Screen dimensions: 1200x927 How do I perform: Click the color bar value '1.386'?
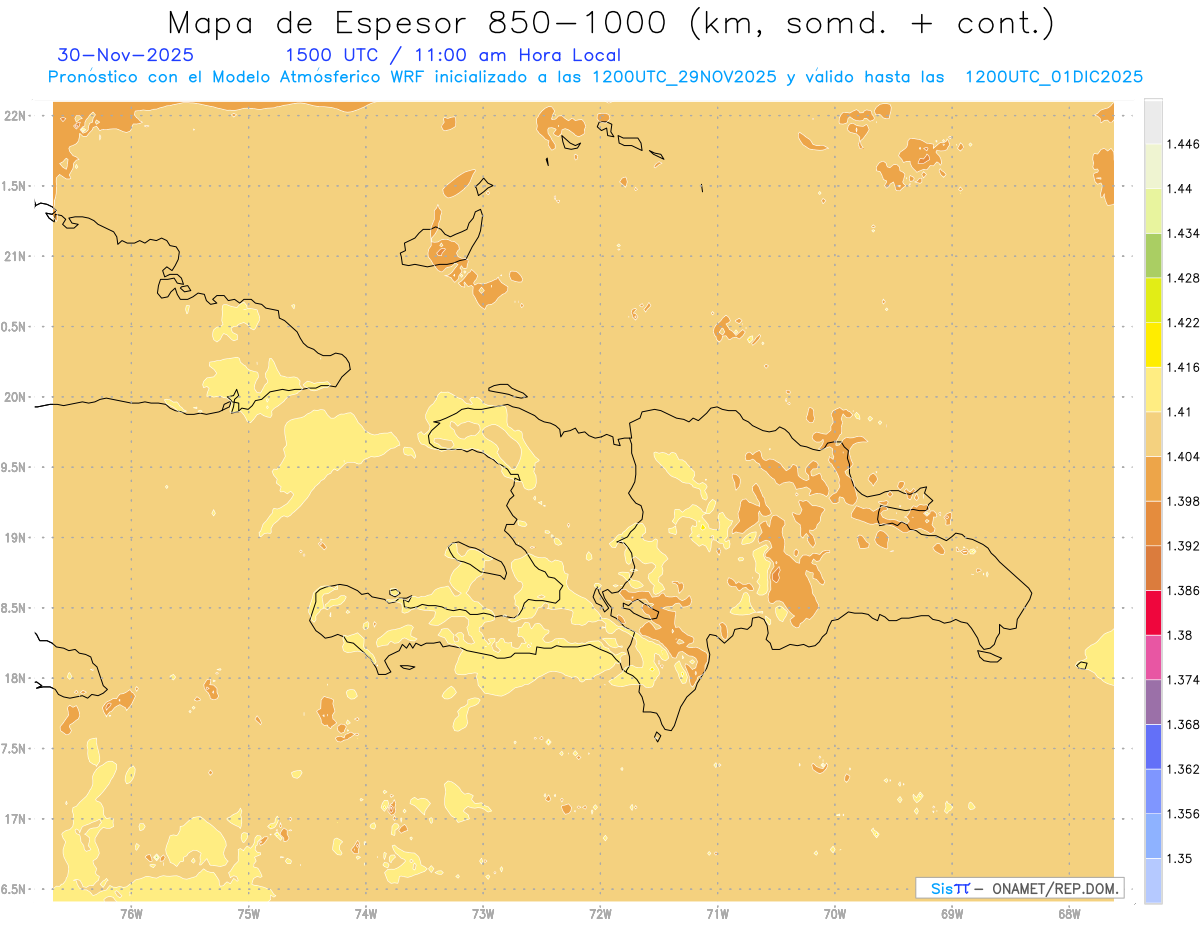(x=1183, y=591)
